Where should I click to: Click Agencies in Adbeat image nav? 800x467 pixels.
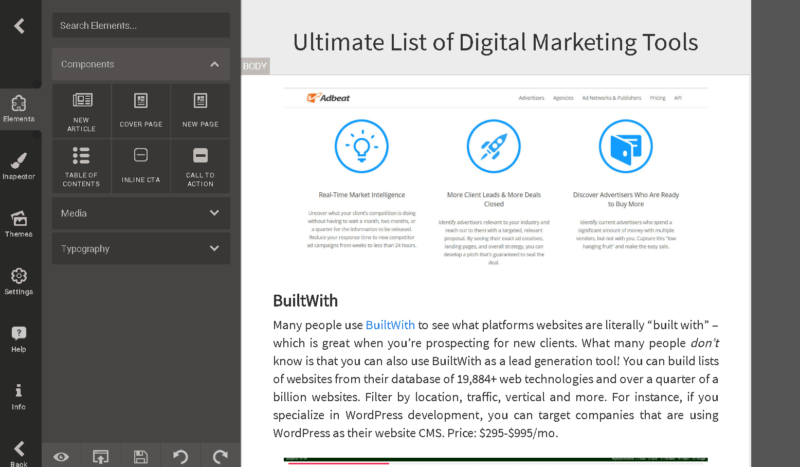coord(563,98)
